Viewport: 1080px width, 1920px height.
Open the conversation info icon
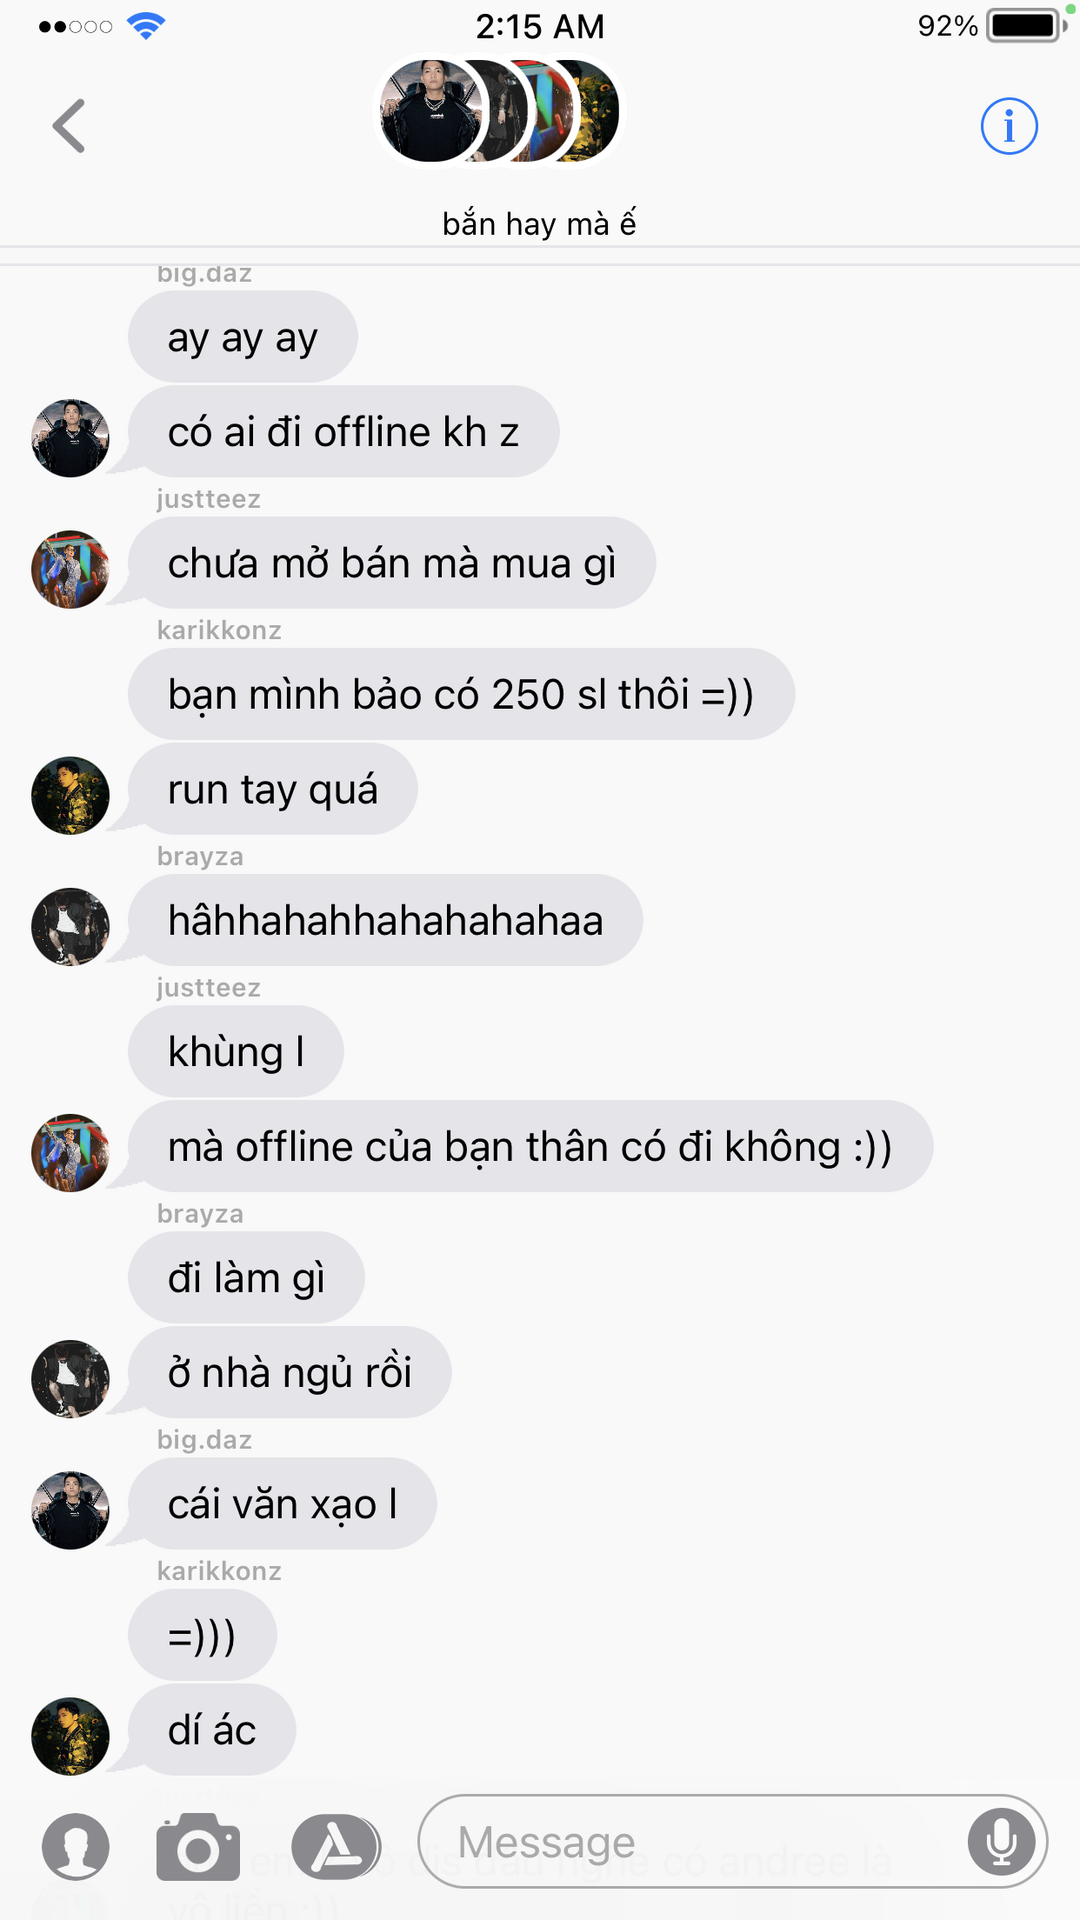[x=1009, y=126]
